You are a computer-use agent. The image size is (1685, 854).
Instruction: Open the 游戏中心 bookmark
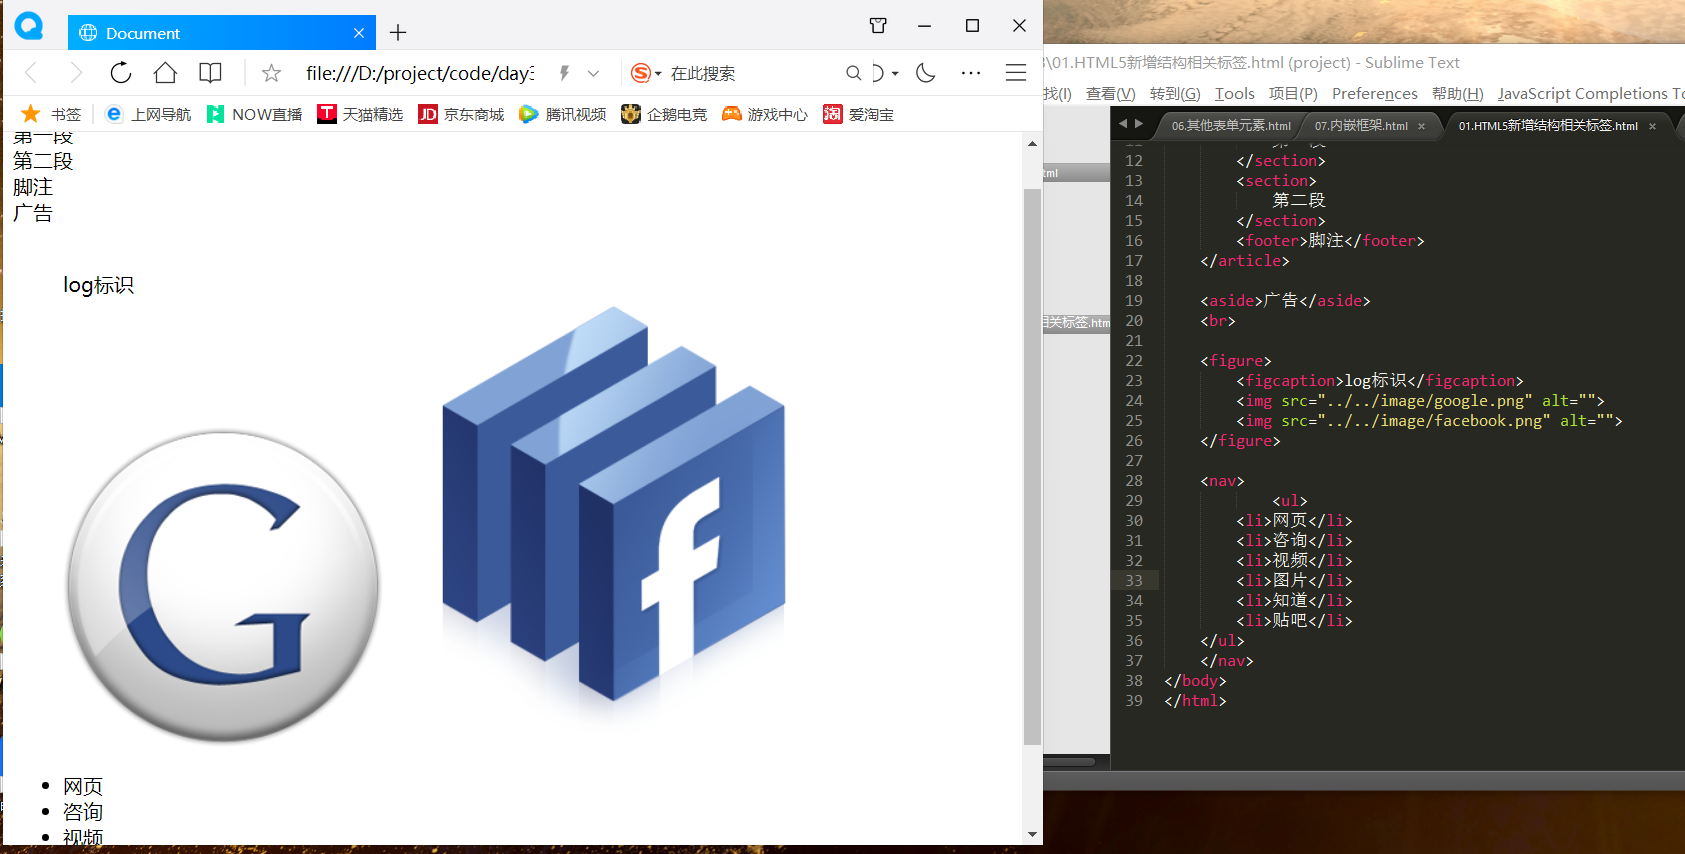coord(765,114)
